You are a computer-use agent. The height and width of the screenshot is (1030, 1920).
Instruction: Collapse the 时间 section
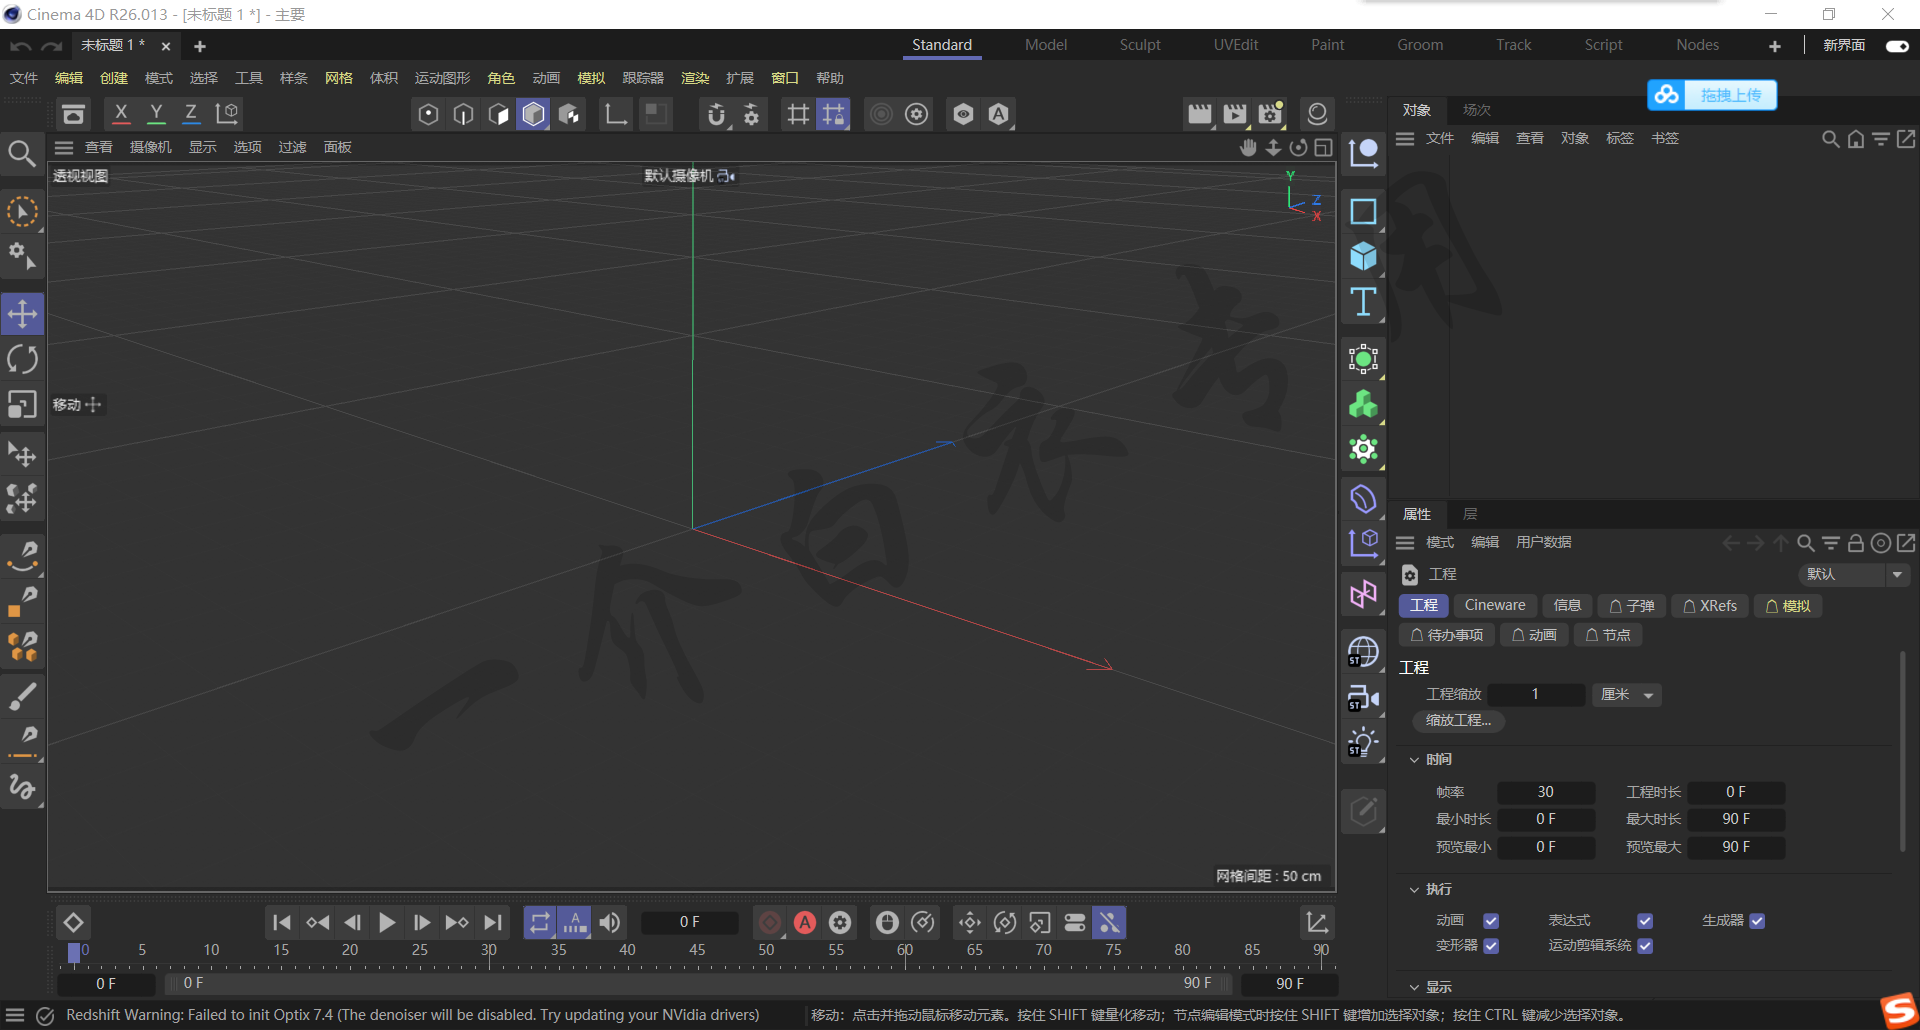pyautogui.click(x=1414, y=760)
